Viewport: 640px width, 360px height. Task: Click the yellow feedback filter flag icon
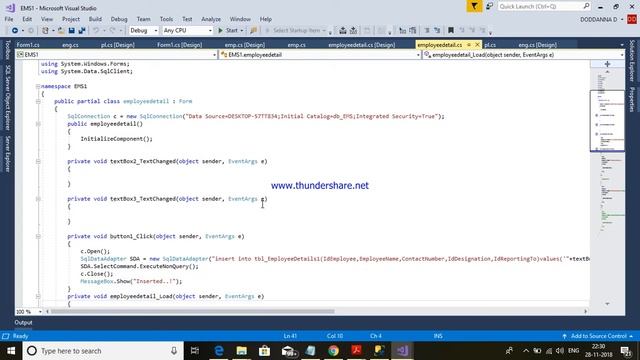[474, 6]
